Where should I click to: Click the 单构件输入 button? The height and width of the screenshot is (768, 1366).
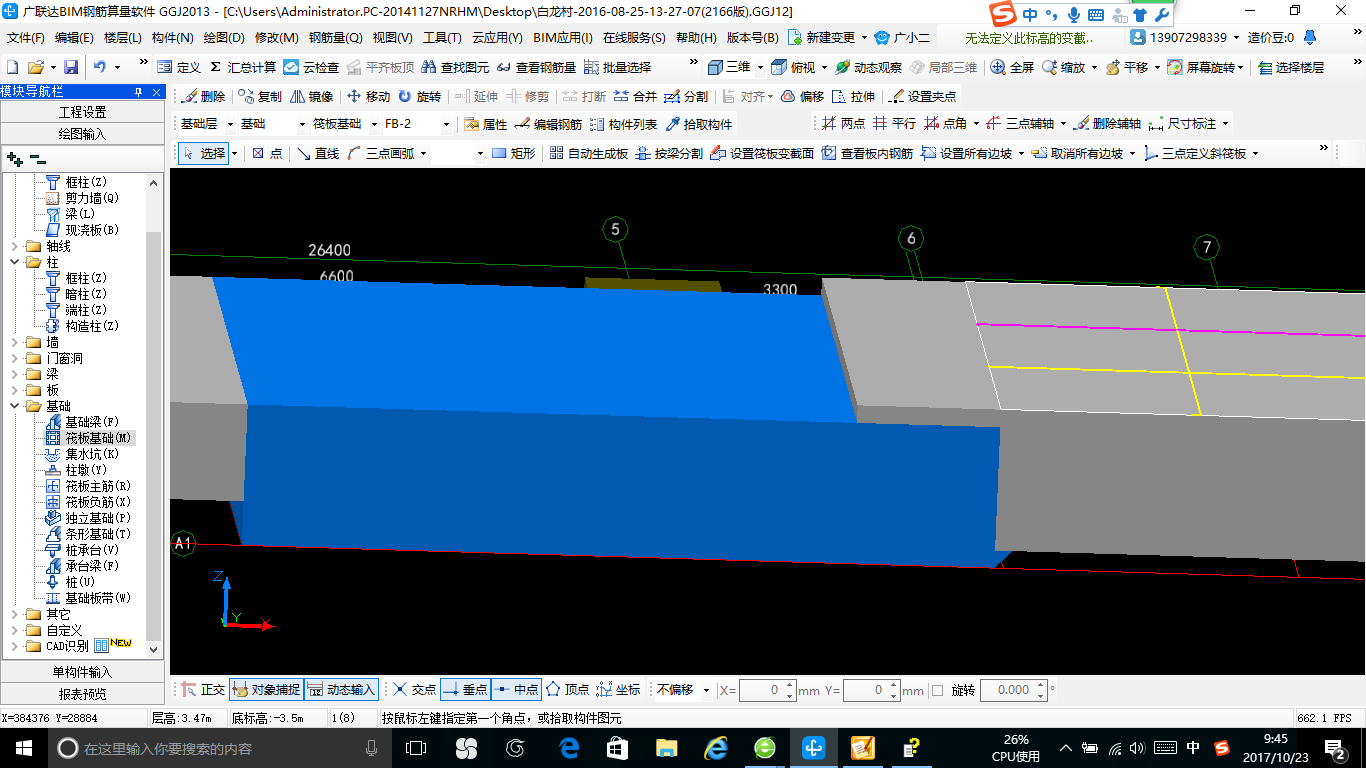pyautogui.click(x=83, y=672)
